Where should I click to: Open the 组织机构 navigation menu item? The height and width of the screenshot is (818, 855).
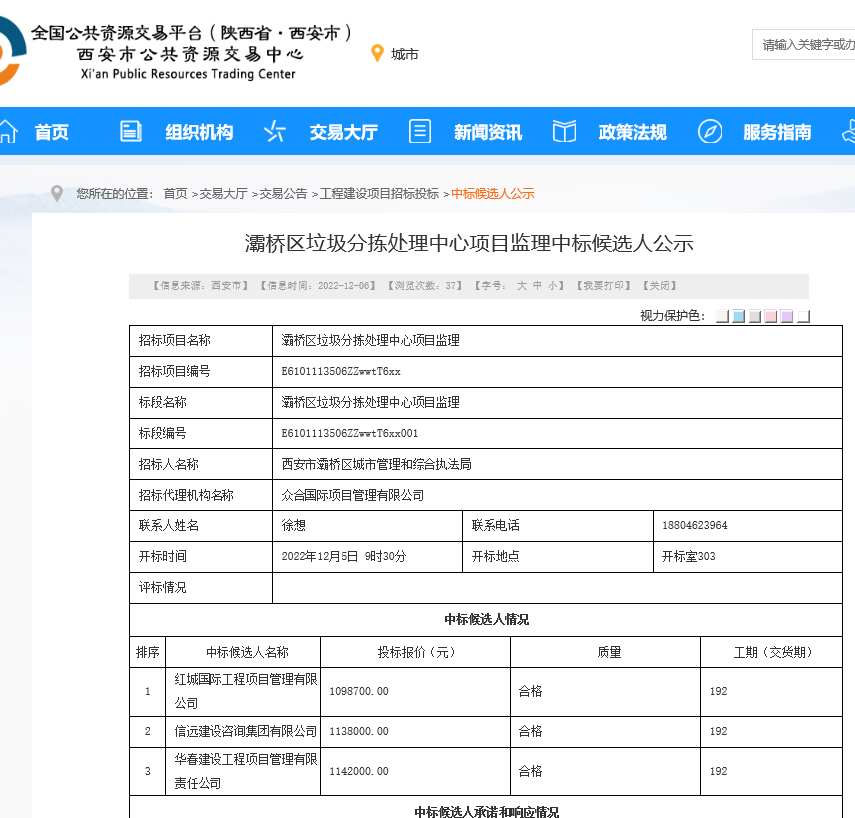click(199, 132)
